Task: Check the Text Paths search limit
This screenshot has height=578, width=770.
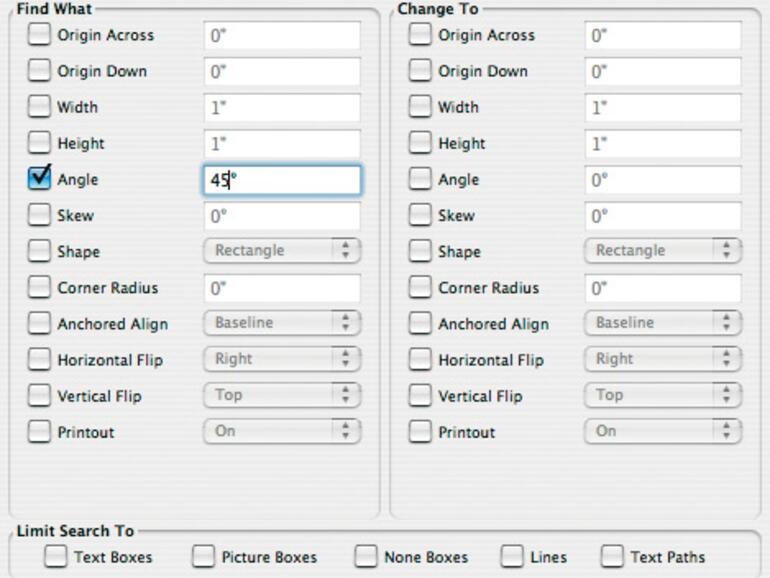Action: (x=613, y=557)
